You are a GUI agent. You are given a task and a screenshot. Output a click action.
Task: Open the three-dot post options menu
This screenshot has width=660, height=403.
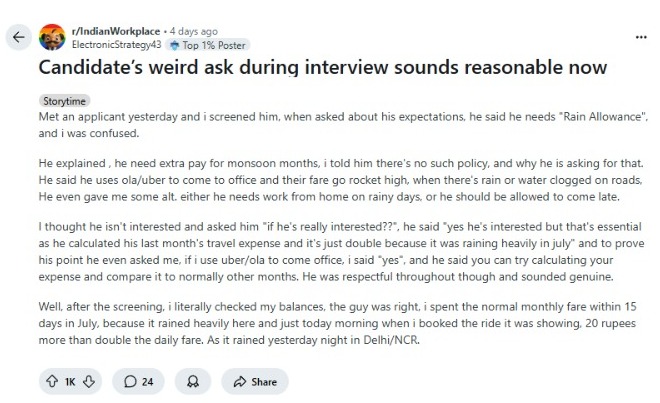[x=640, y=36]
